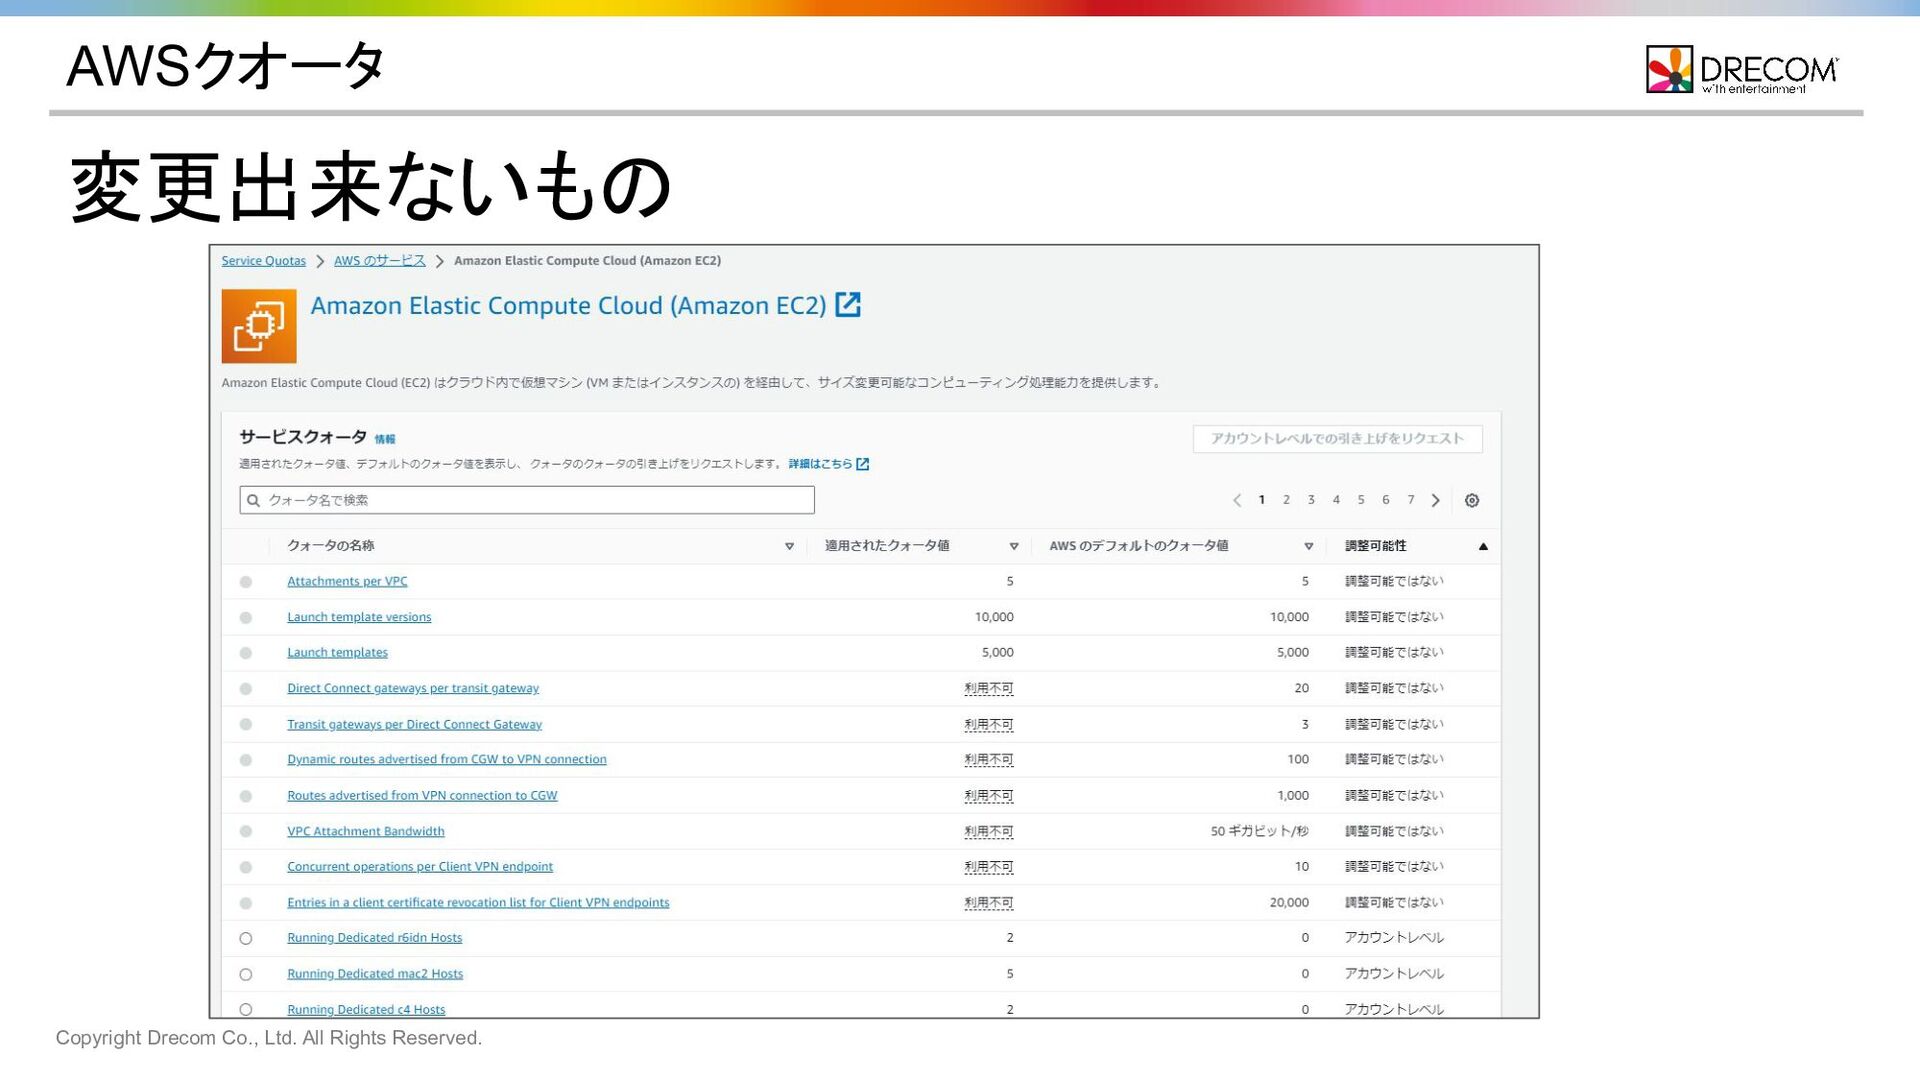Select radio button for Running Dedicated mac2 Hosts

click(x=246, y=974)
